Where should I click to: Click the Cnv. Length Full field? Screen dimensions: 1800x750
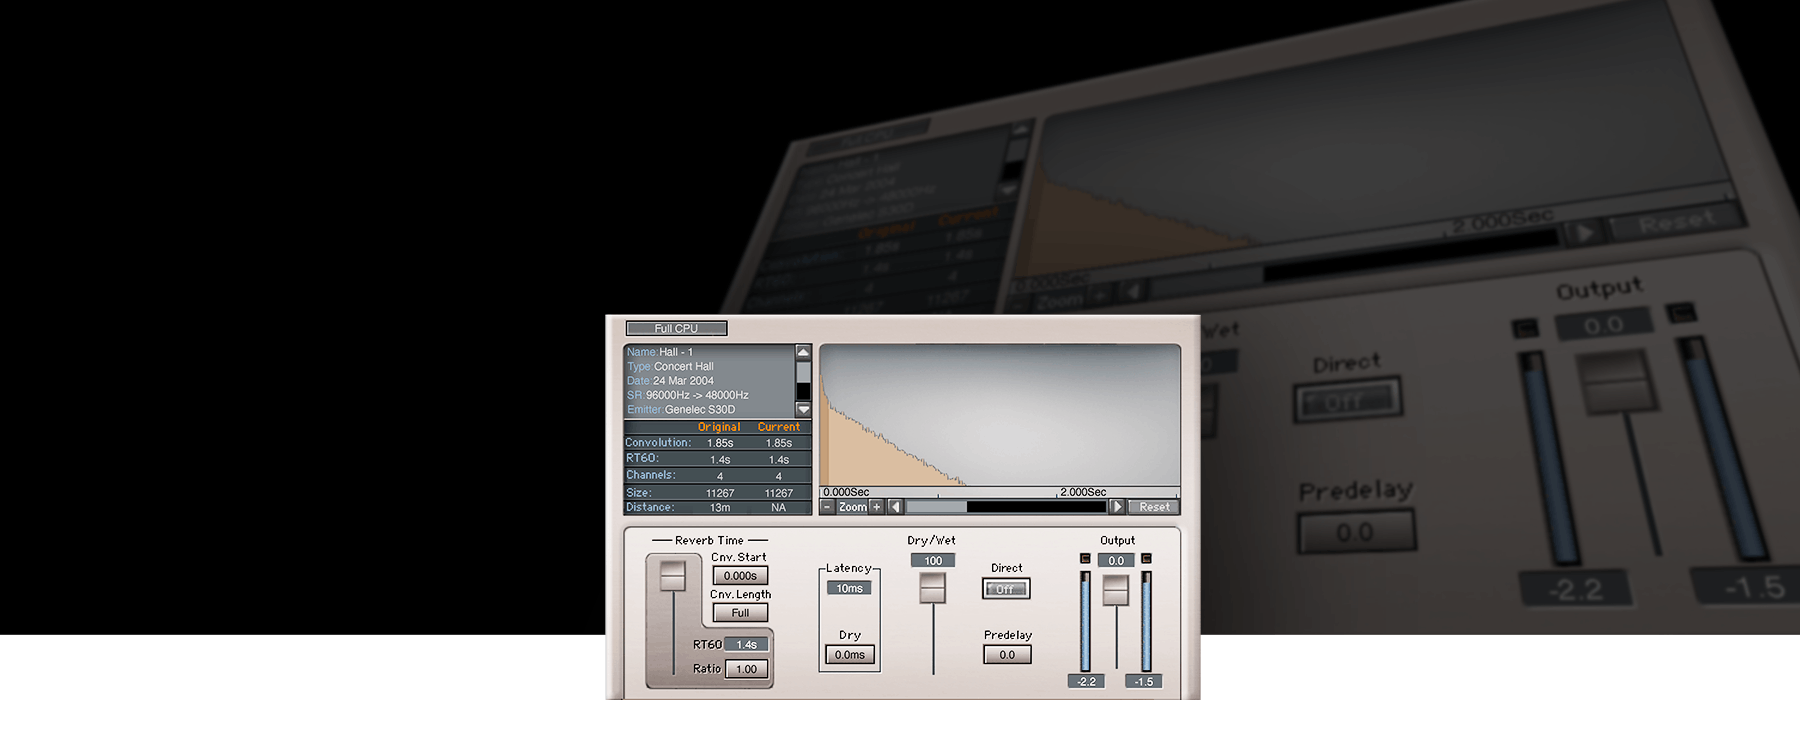[740, 613]
